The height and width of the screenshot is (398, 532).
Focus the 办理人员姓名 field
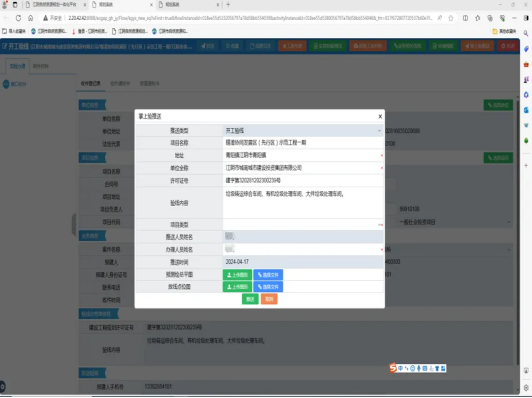(303, 249)
